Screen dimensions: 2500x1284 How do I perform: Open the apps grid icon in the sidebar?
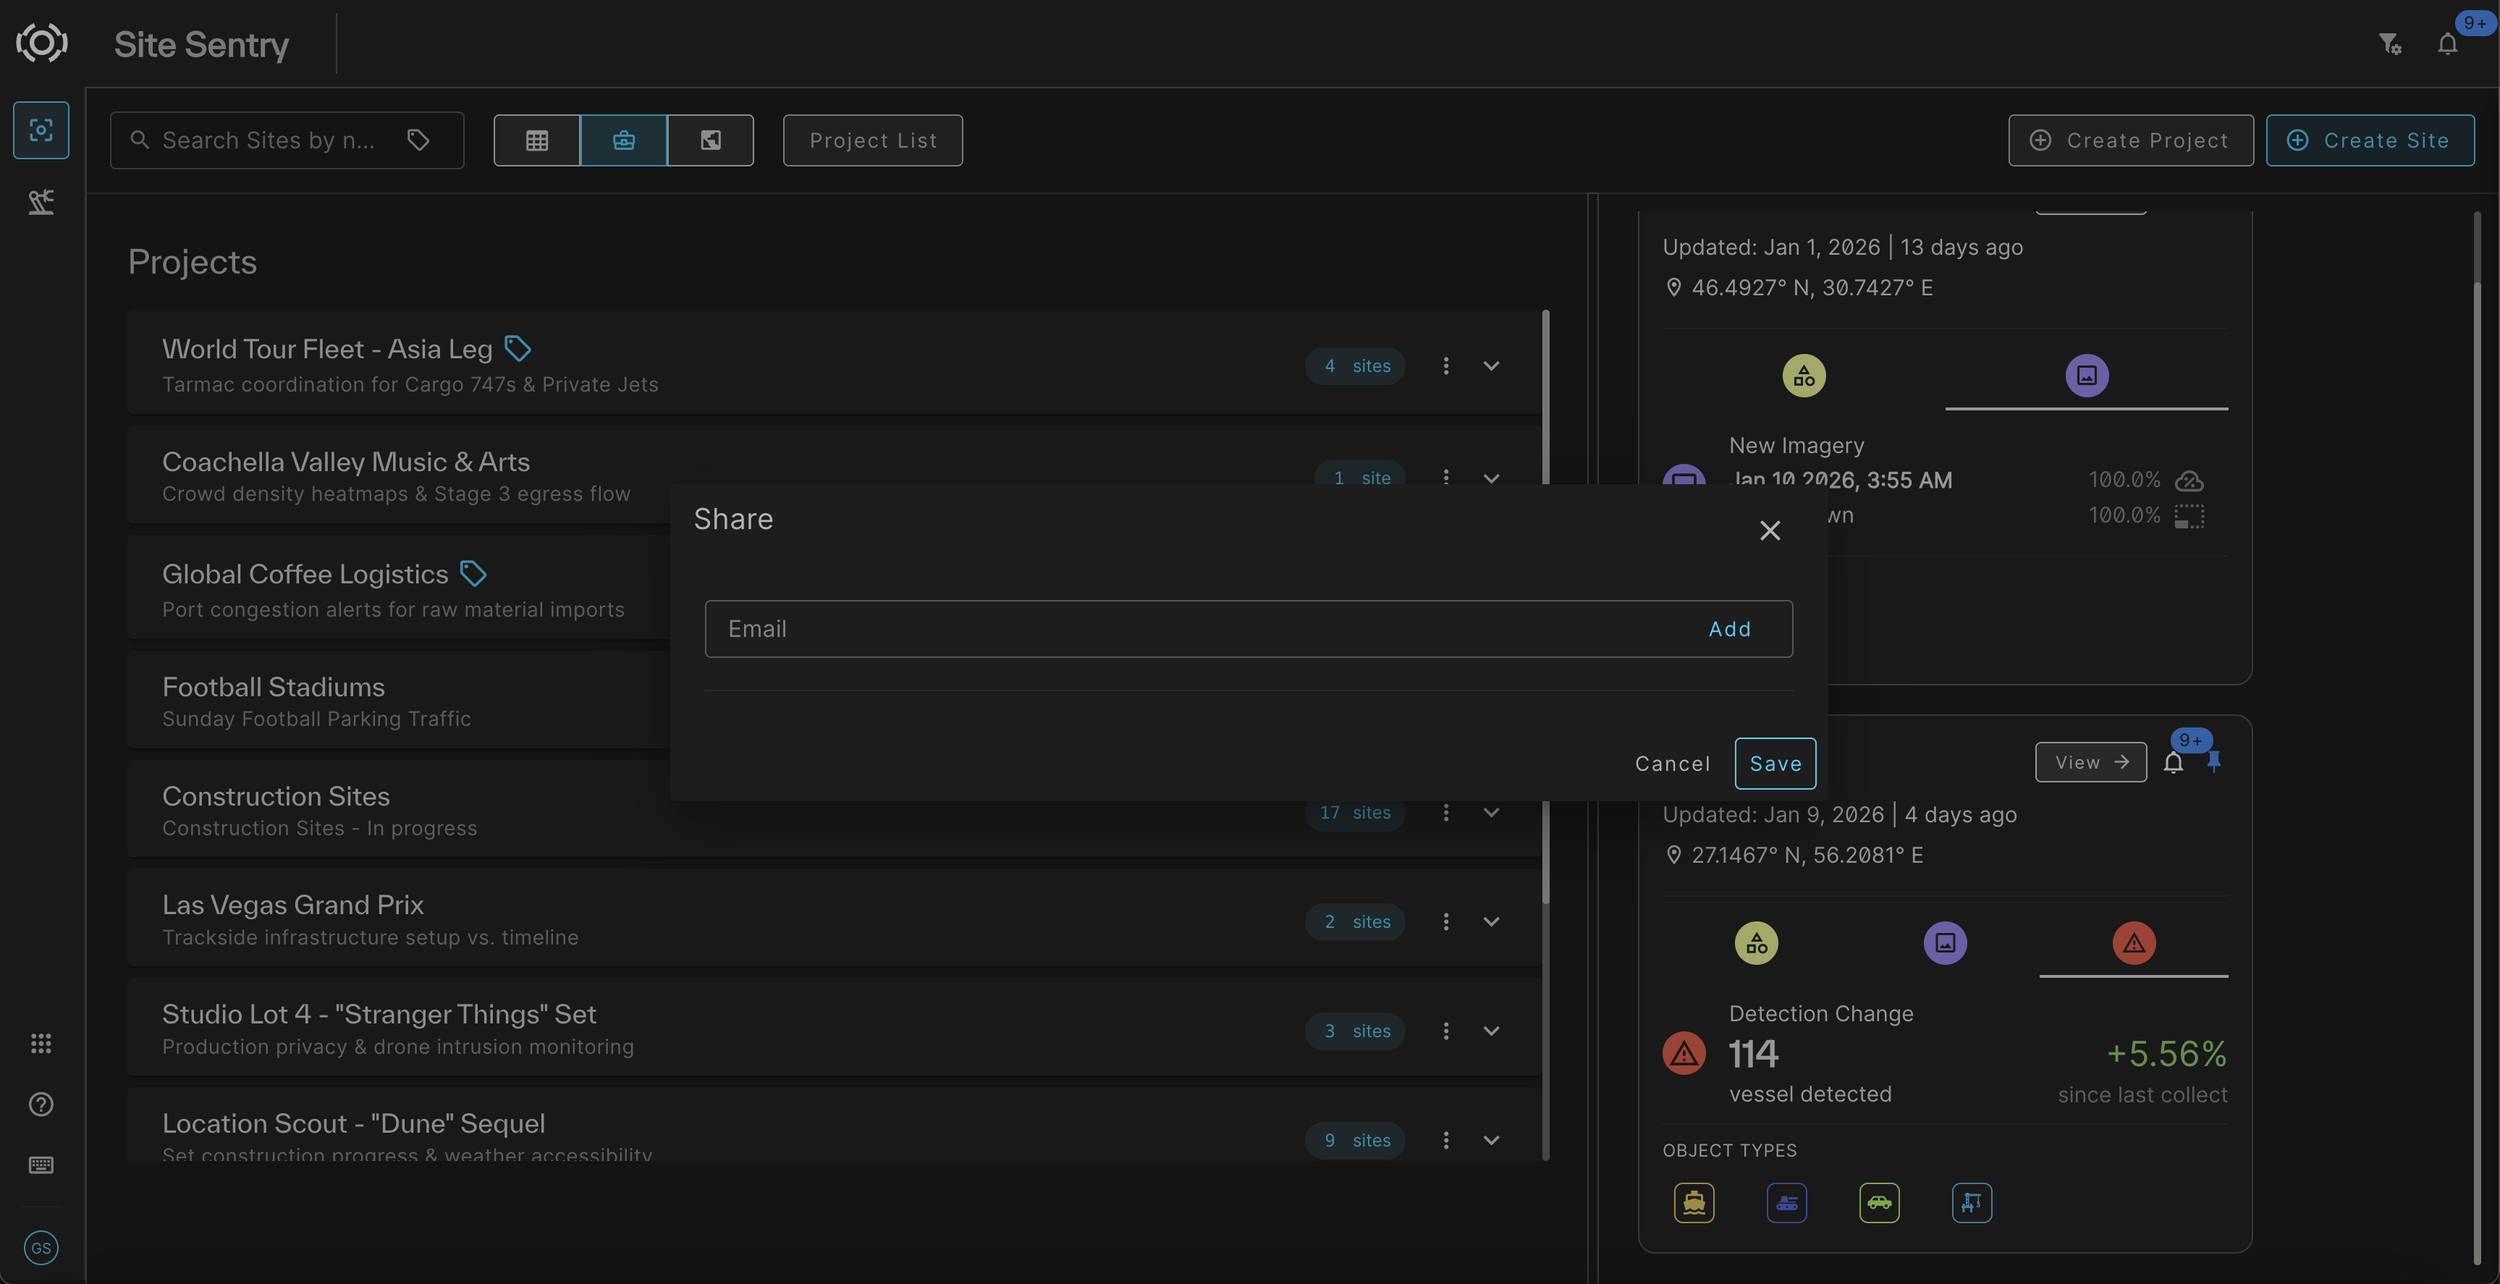(40, 1043)
